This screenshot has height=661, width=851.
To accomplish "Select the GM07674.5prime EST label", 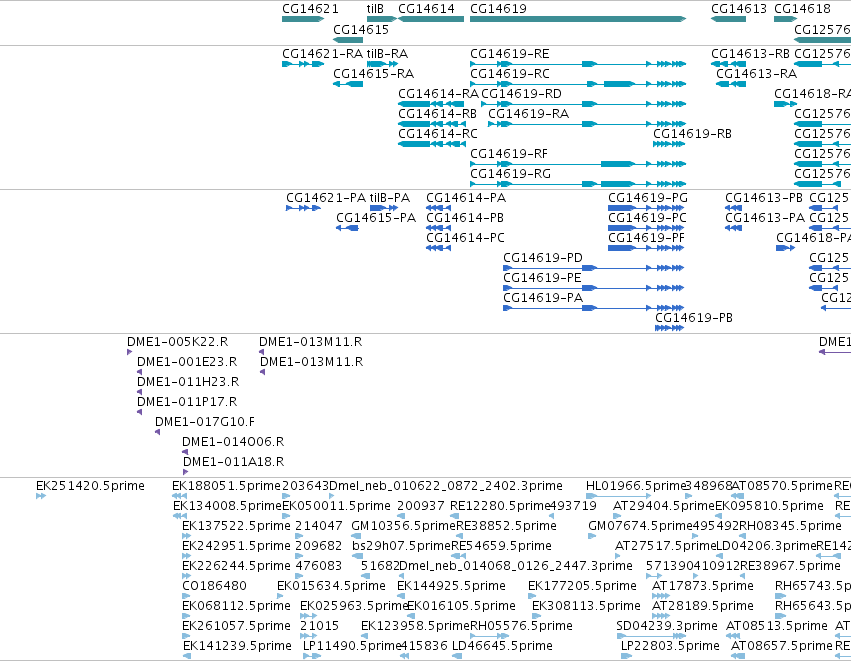I will [x=640, y=526].
